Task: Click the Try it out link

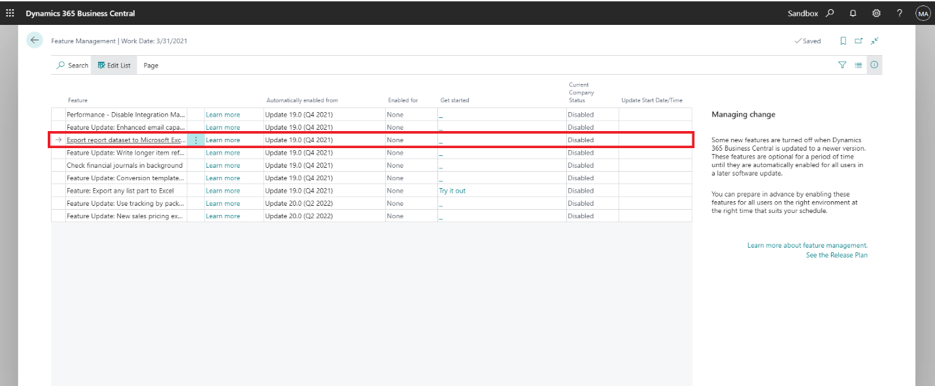Action: tap(452, 191)
